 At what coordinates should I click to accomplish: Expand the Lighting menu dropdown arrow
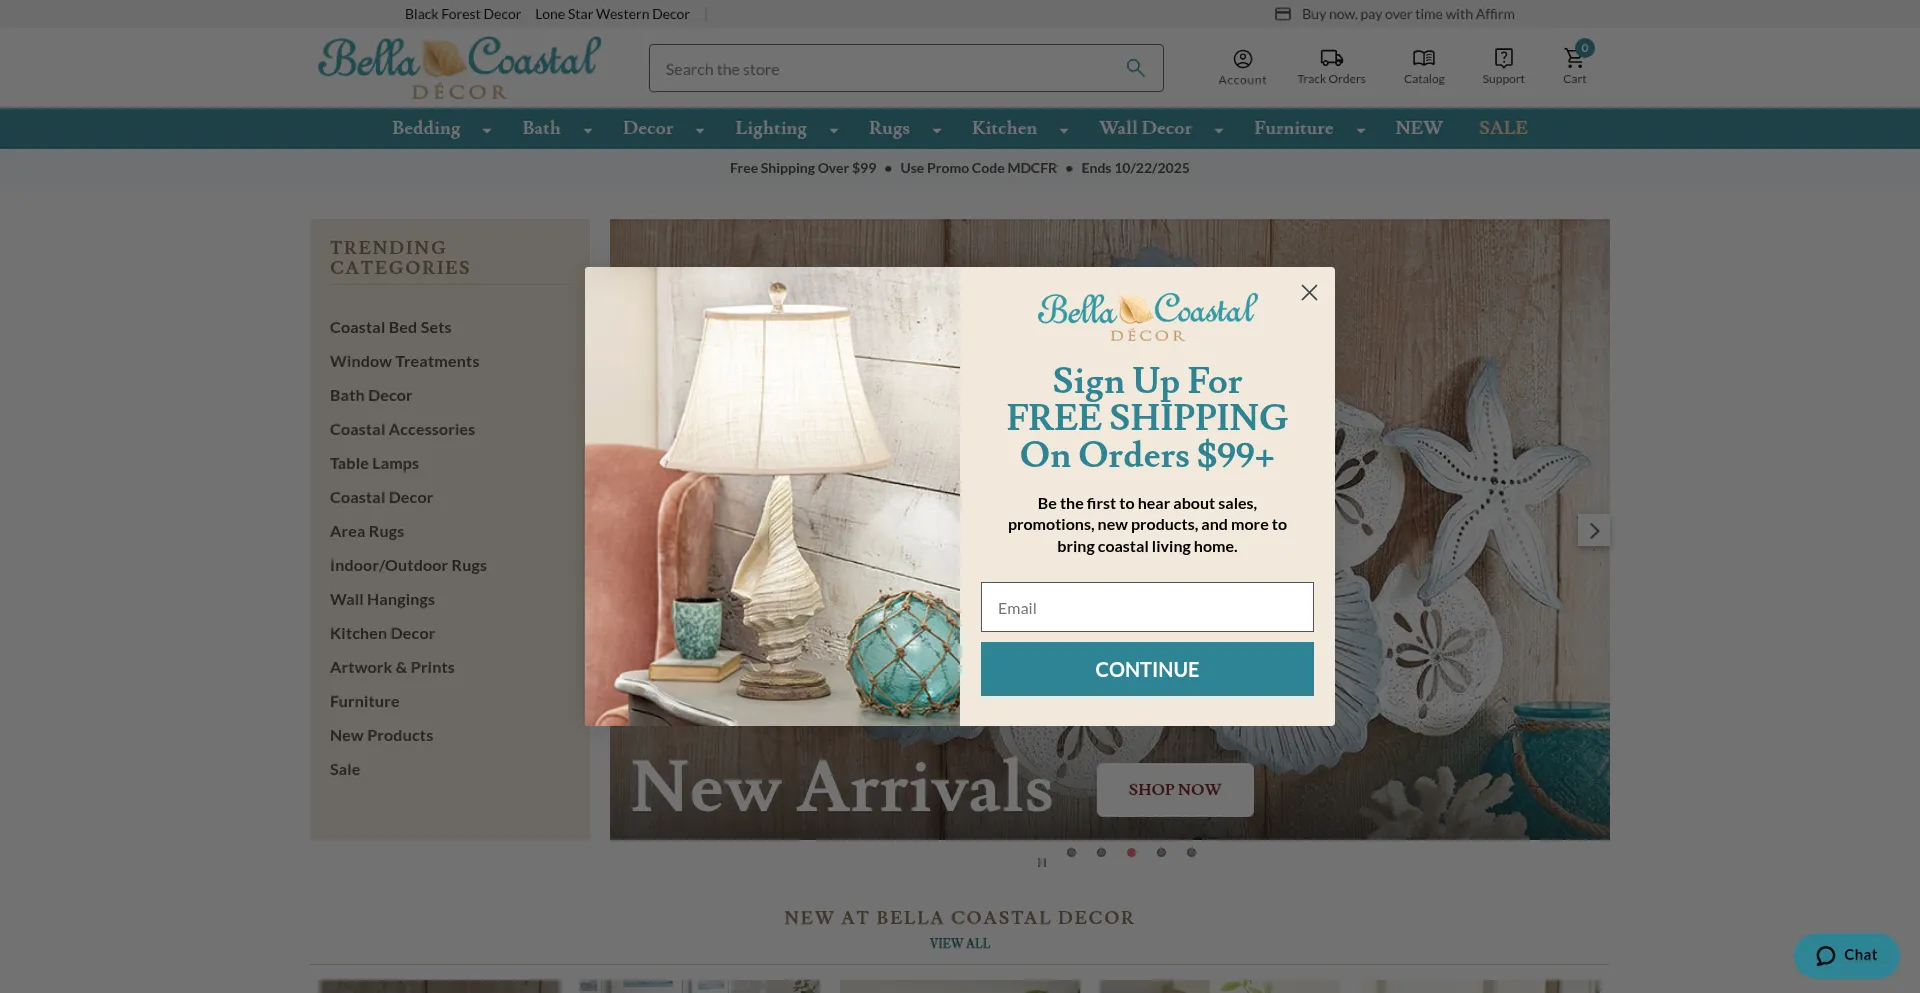click(834, 130)
